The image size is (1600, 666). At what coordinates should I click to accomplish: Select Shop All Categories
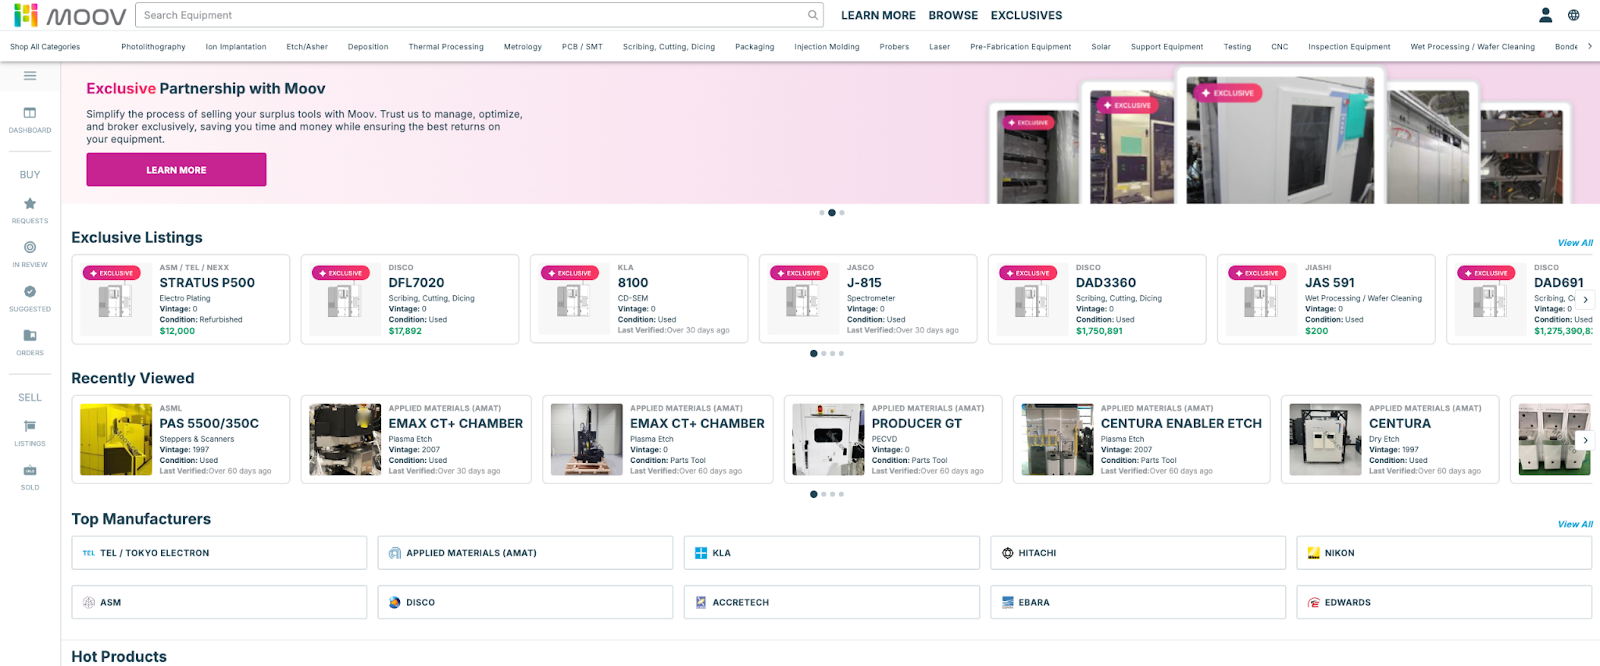[45, 47]
